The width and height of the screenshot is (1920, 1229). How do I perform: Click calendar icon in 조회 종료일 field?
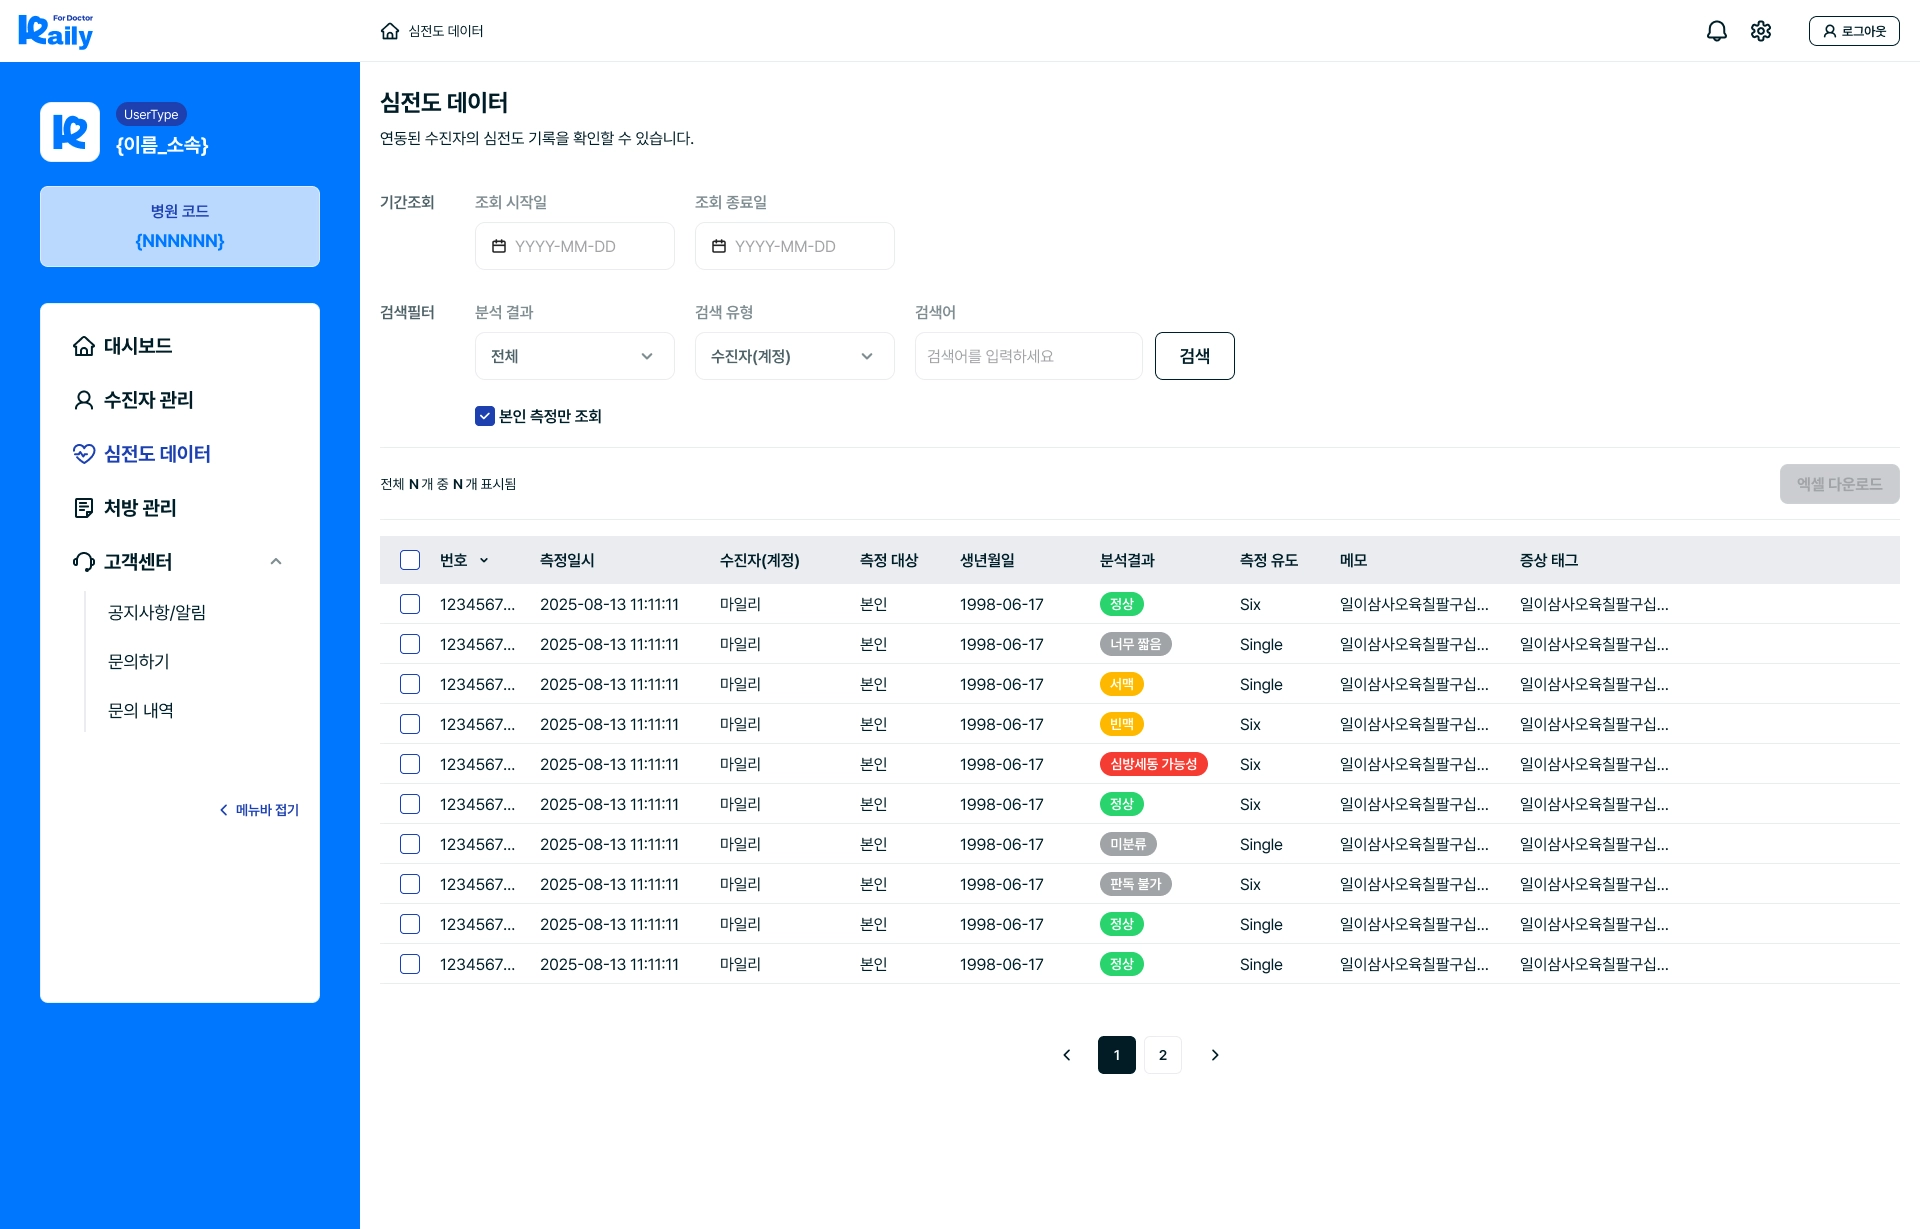tap(719, 246)
